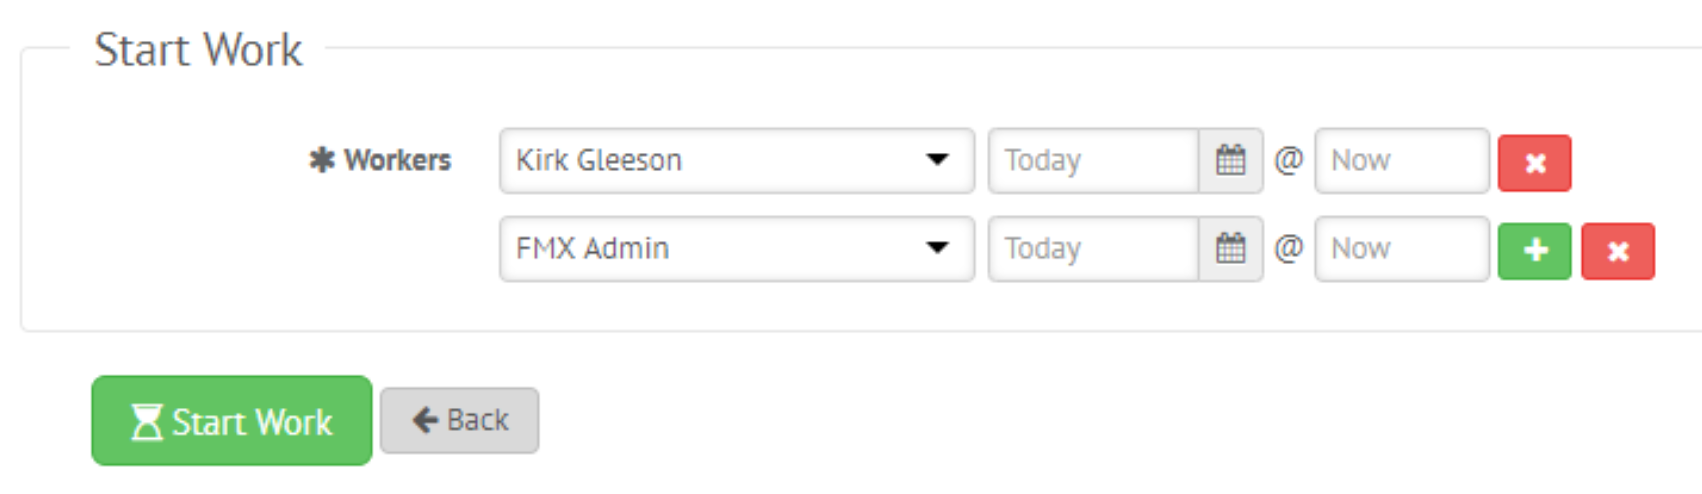Remove Kirk Gleeson worker row with red X

tap(1535, 162)
